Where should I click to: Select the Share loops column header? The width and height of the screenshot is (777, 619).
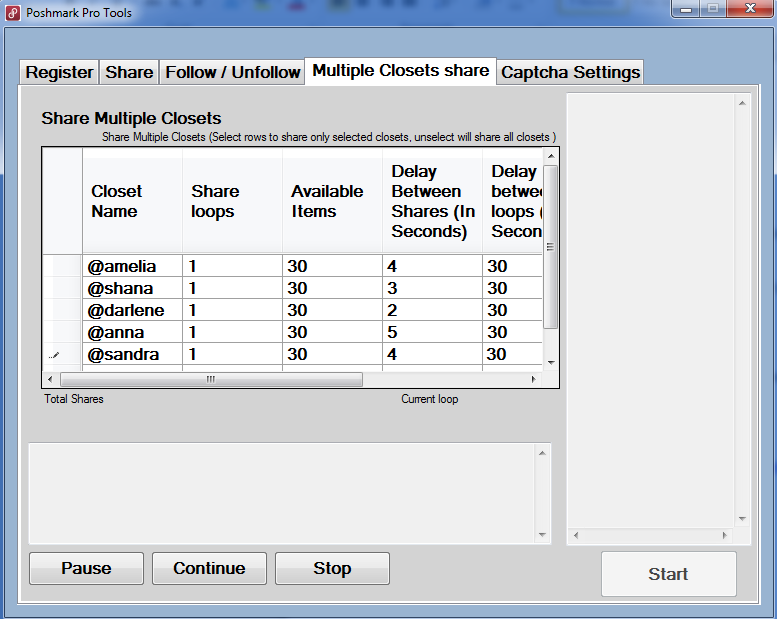click(x=232, y=201)
